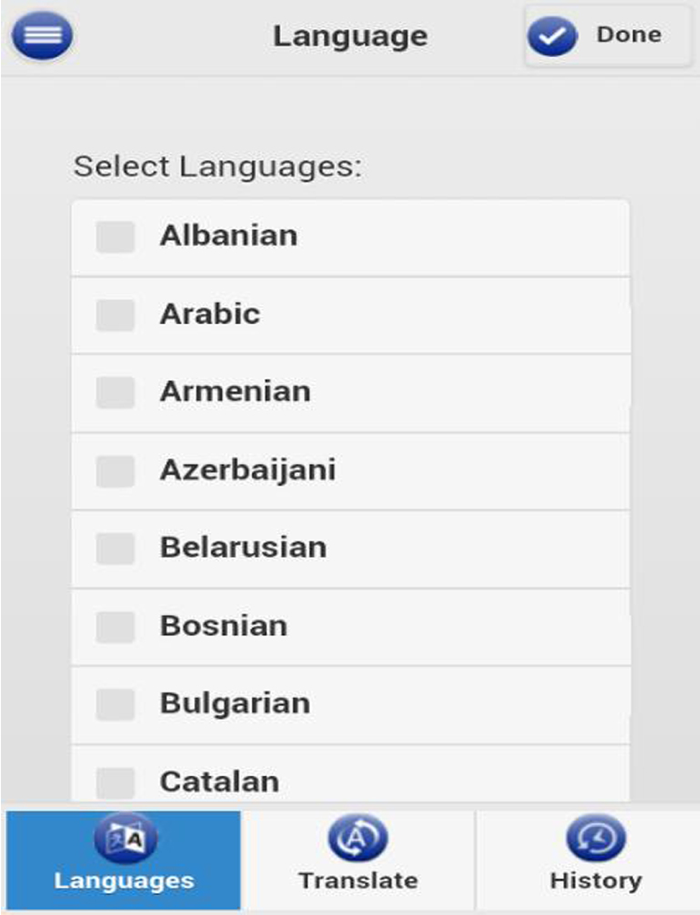
Task: Click the blue checkmark inside Done button
Action: 552,33
